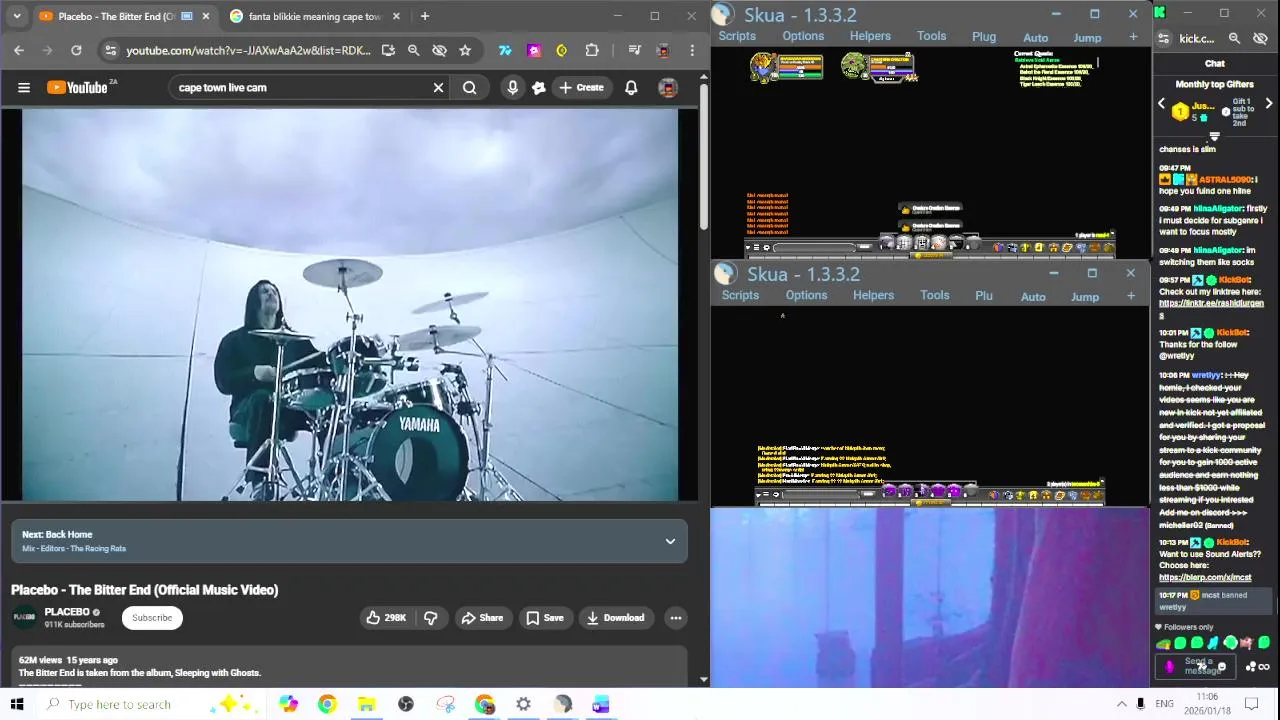Play the Placebo music video frame
This screenshot has height=720, width=1280.
350,304
